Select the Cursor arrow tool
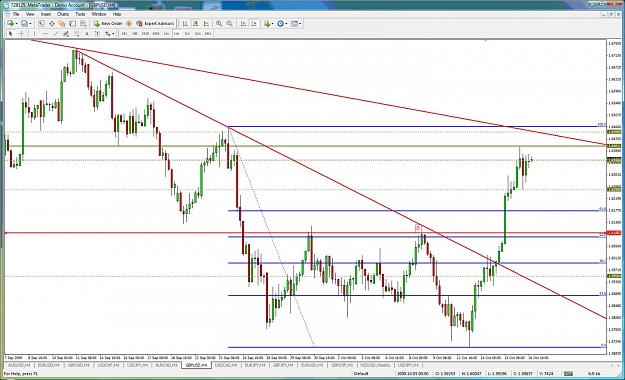This screenshot has width=625, height=380. [x=11, y=34]
